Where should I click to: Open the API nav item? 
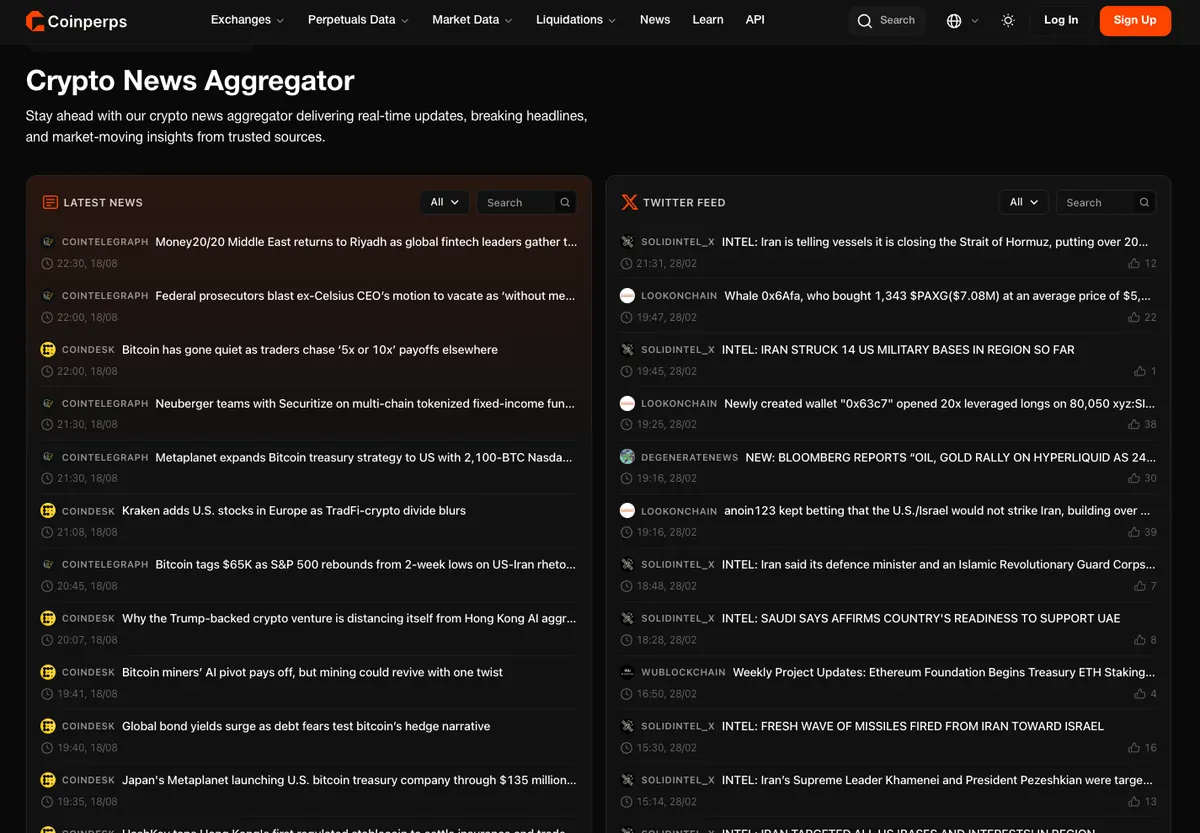coord(755,20)
